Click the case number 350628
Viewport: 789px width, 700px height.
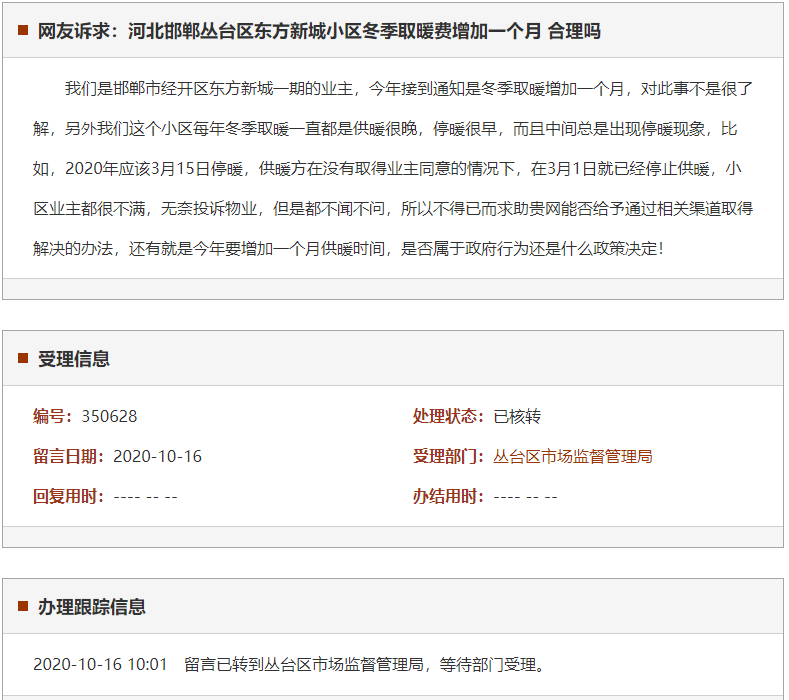(x=109, y=416)
